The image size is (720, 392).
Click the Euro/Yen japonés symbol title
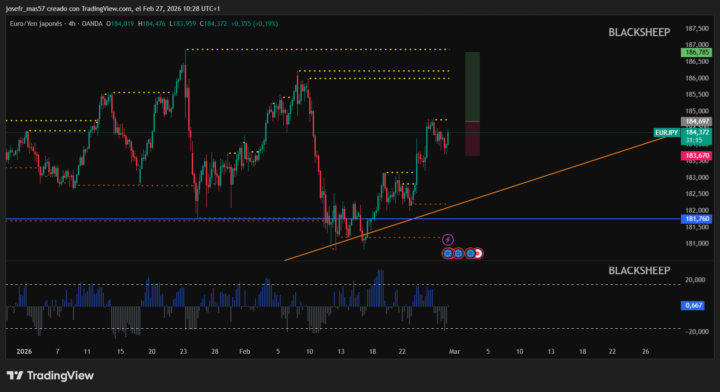[36, 23]
